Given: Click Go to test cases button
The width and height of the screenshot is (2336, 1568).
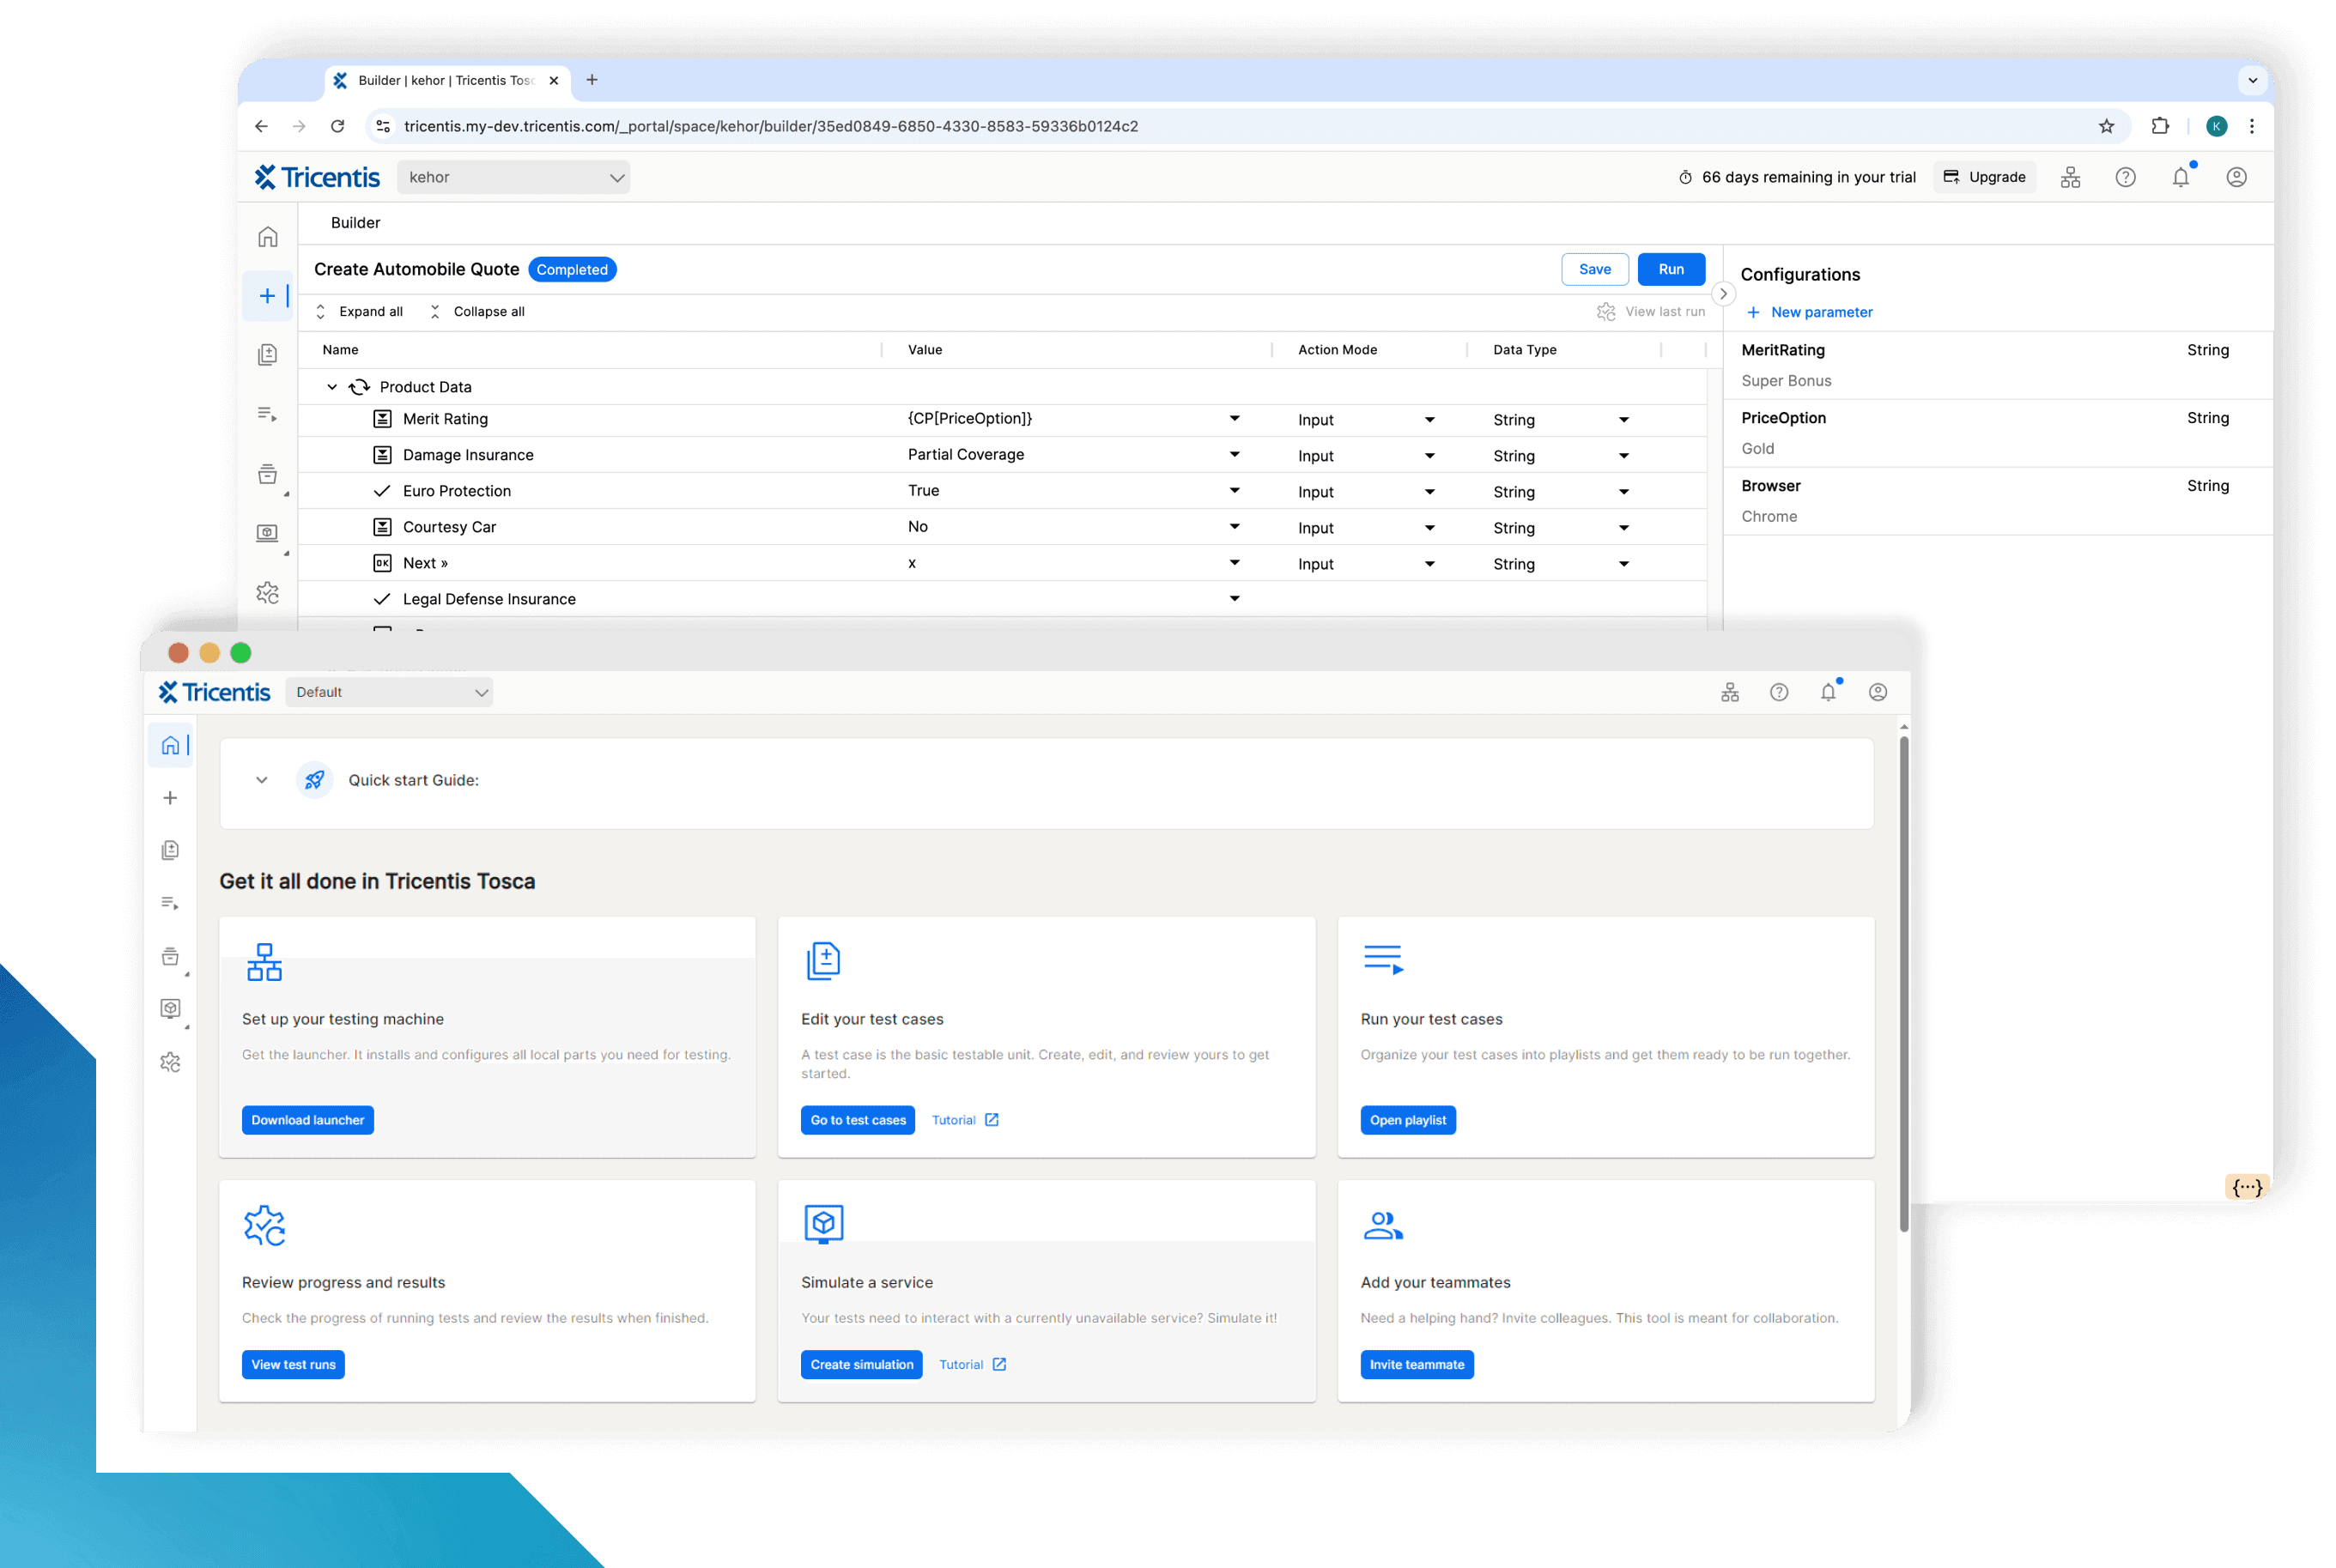Looking at the screenshot, I should pos(857,1120).
